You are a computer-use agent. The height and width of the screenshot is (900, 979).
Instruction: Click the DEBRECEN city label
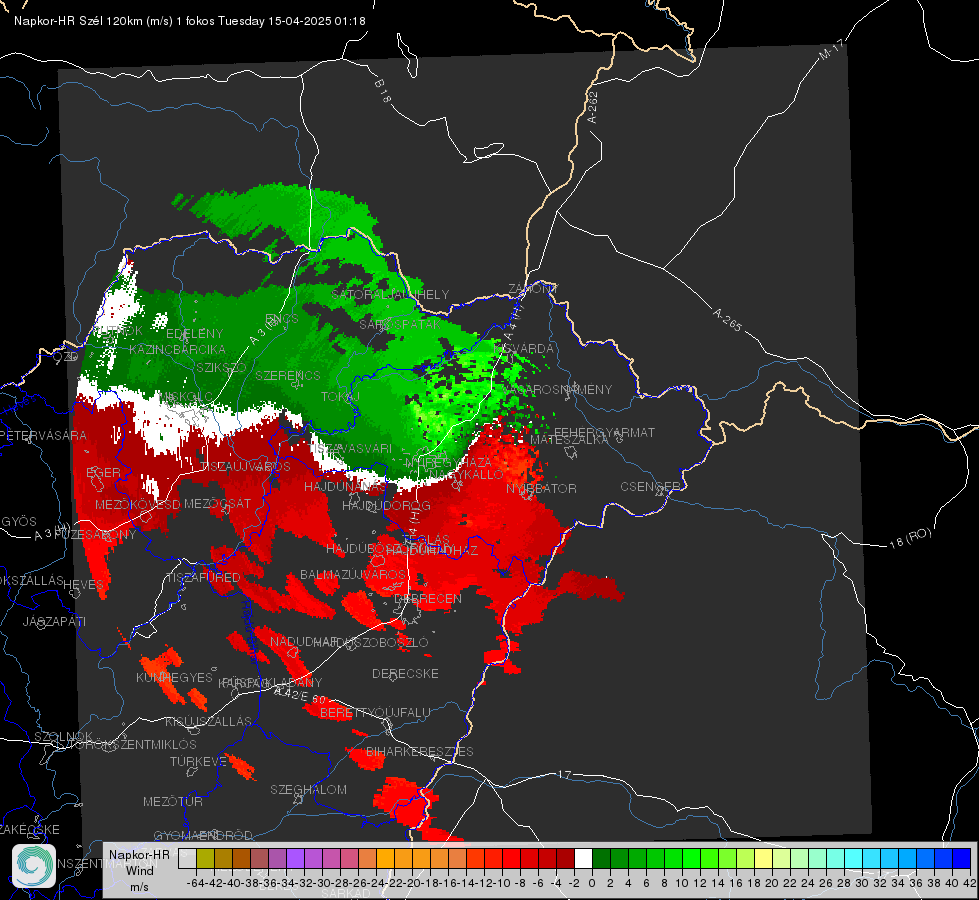pyautogui.click(x=428, y=598)
